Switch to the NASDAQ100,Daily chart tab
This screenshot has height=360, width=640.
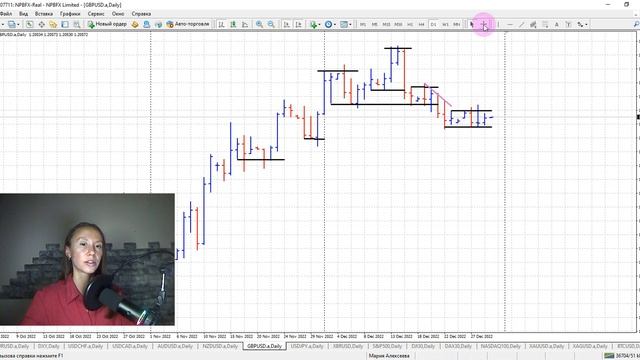pyautogui.click(x=500, y=346)
